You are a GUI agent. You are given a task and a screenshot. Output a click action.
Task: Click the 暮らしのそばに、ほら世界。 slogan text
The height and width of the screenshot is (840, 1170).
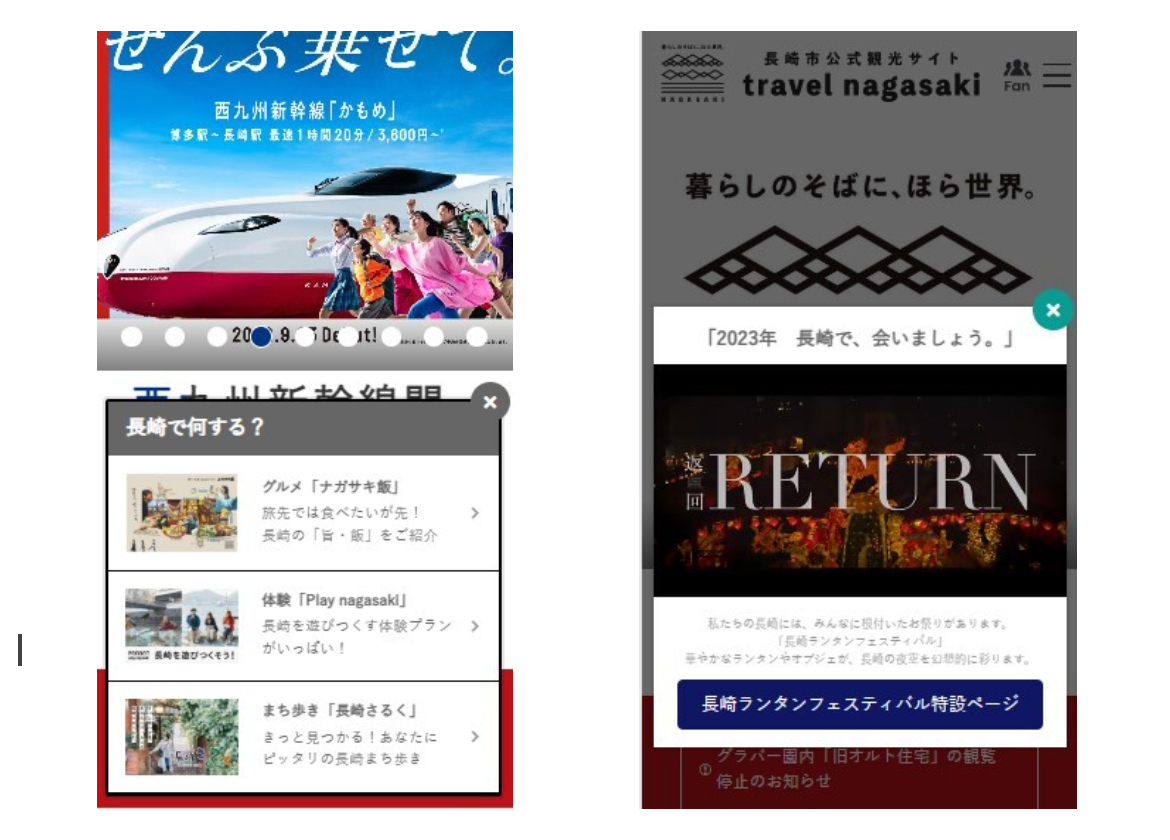click(x=861, y=187)
